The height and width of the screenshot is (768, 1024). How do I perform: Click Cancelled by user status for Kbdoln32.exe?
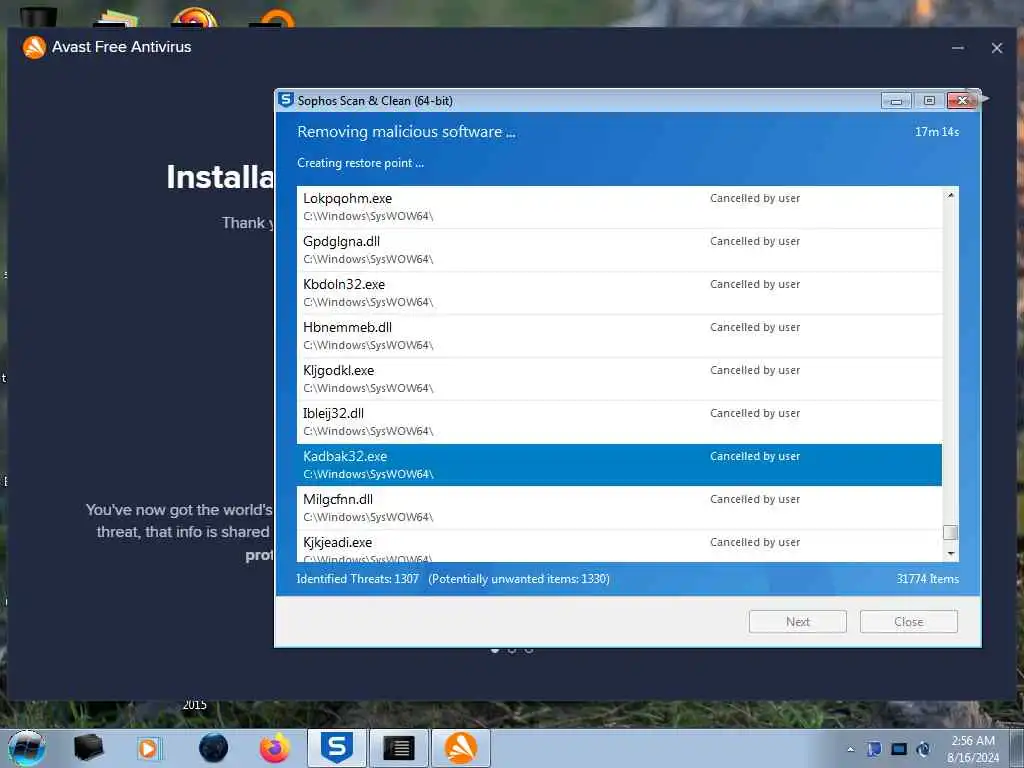point(755,284)
